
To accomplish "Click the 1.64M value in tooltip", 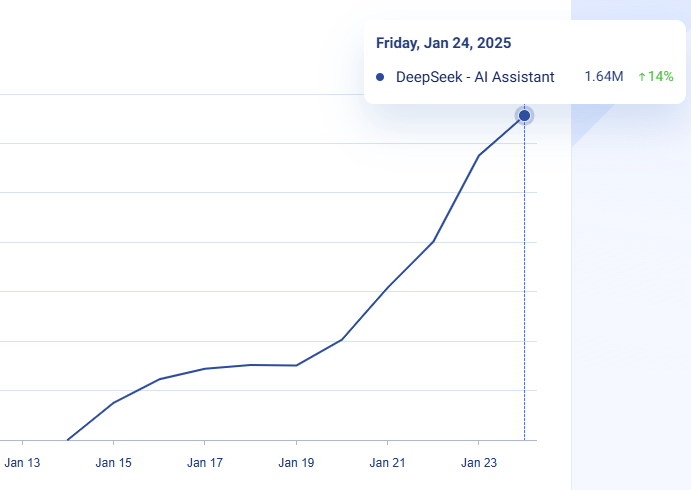I will (x=605, y=77).
